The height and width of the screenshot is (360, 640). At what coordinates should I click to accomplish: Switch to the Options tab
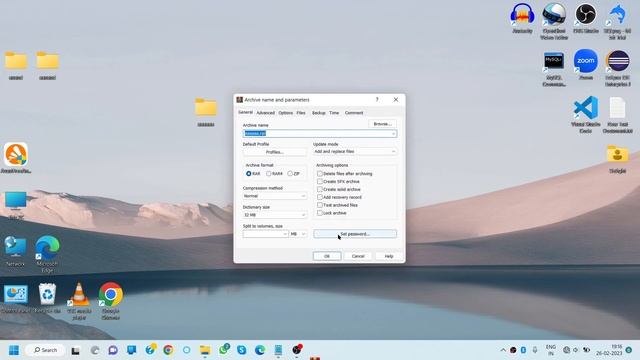[286, 113]
